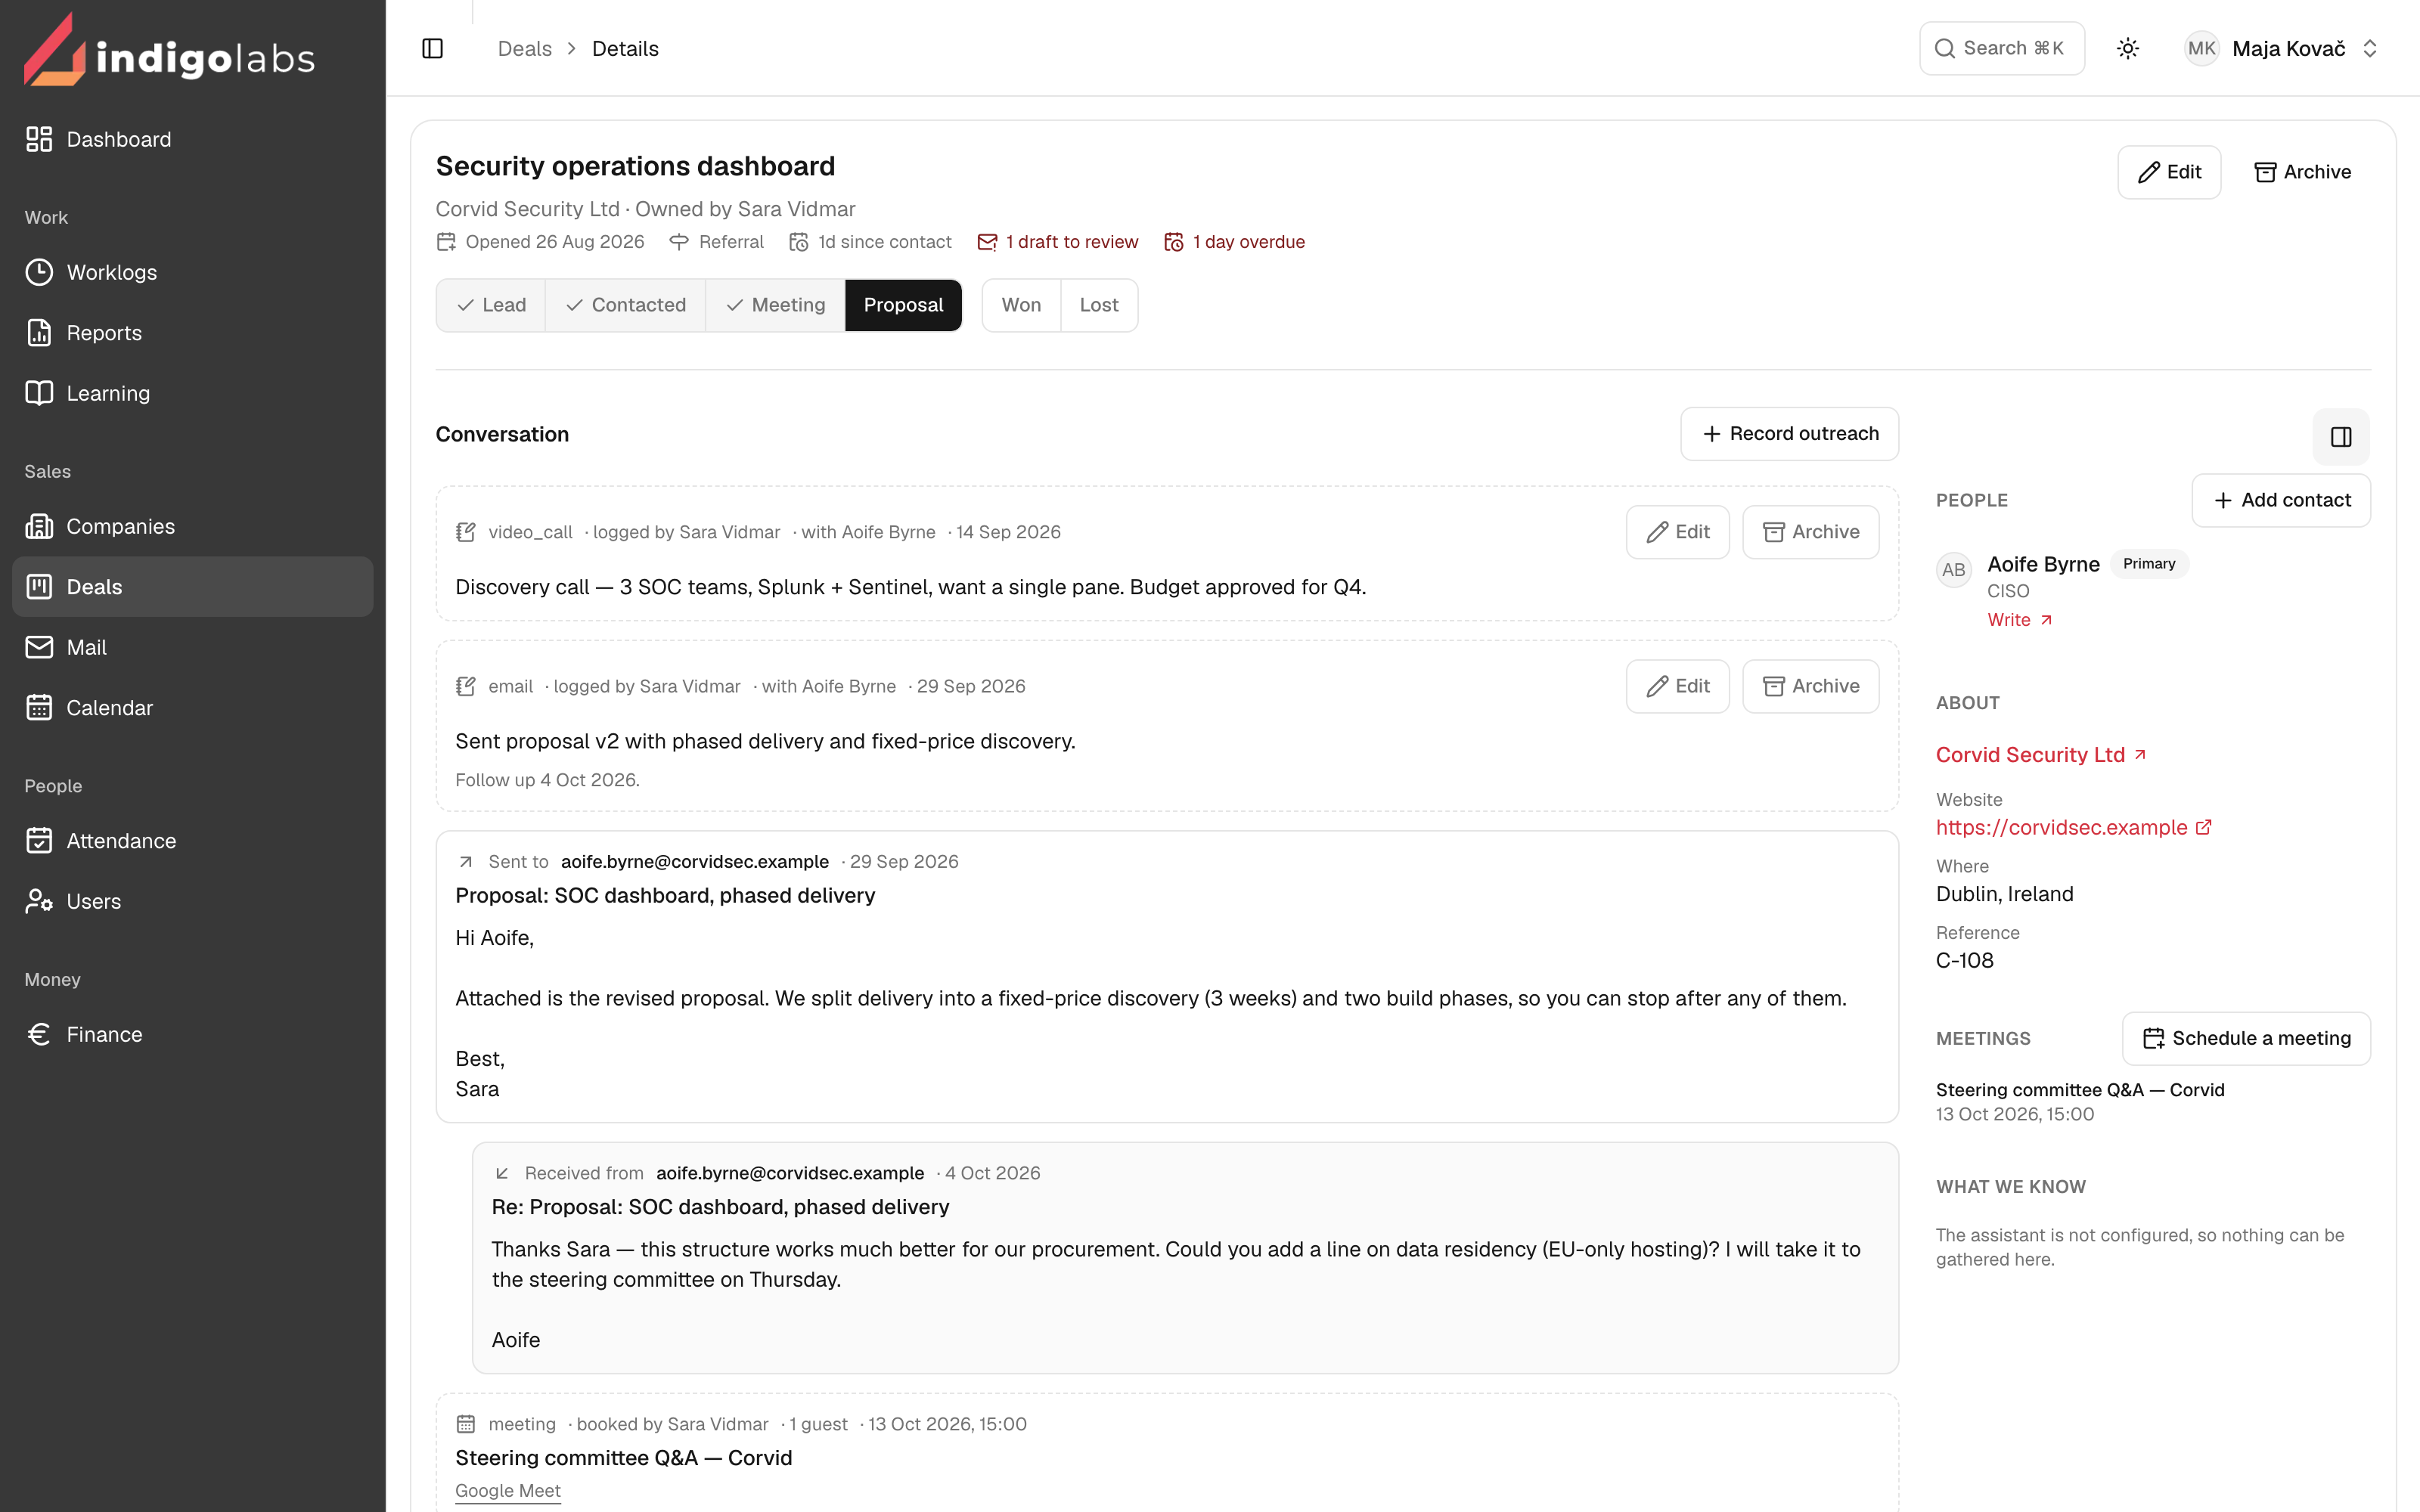Open Finance section
Image resolution: width=2420 pixels, height=1512 pixels.
click(x=192, y=1034)
